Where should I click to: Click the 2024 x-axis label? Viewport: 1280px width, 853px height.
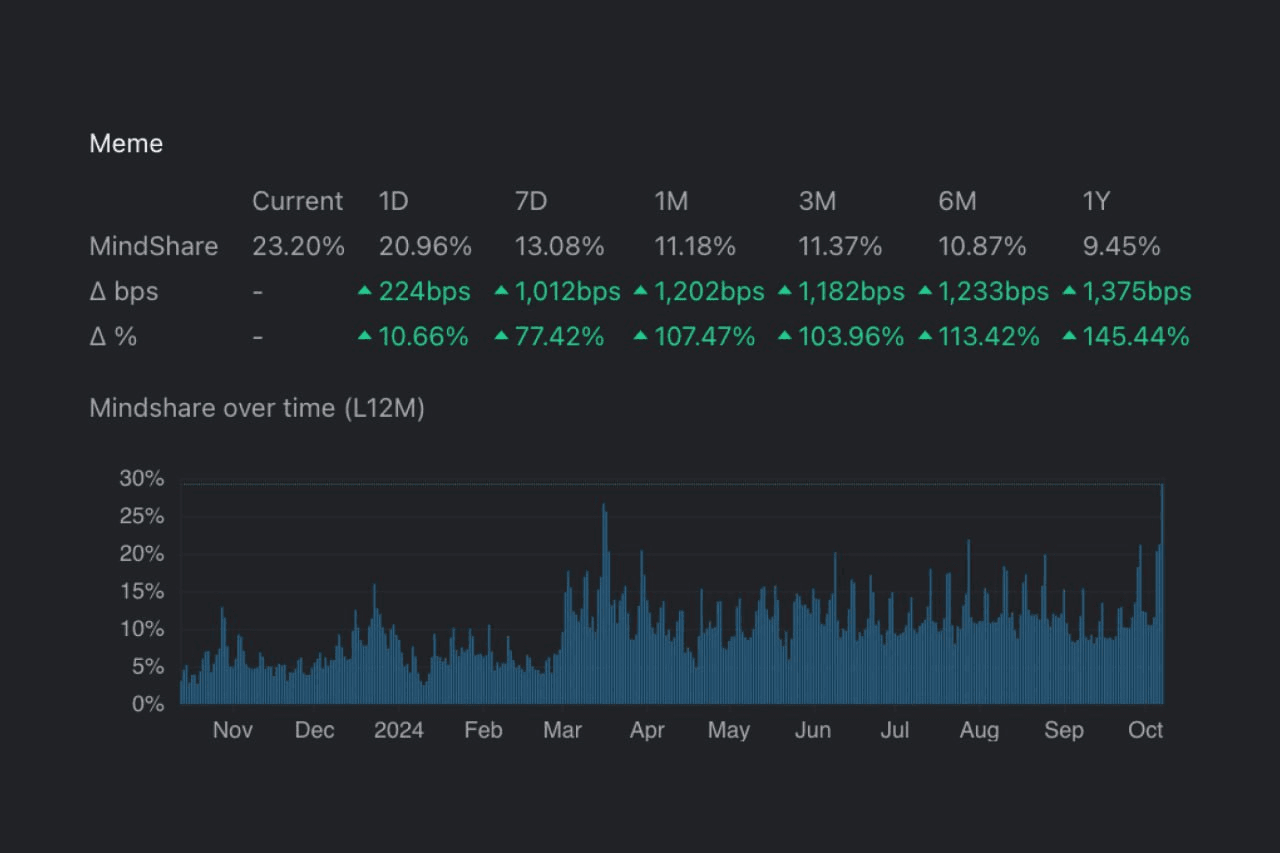[x=399, y=730]
